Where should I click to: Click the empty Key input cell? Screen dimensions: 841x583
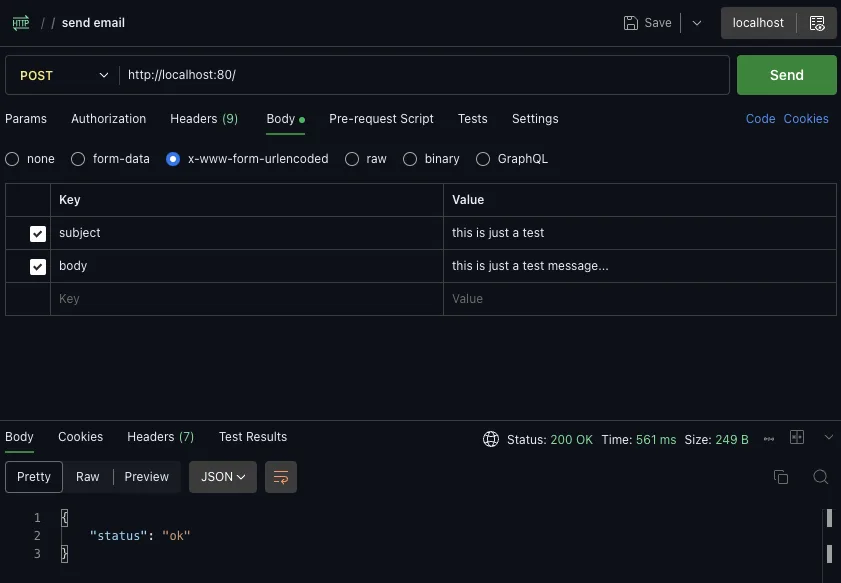[x=247, y=299]
